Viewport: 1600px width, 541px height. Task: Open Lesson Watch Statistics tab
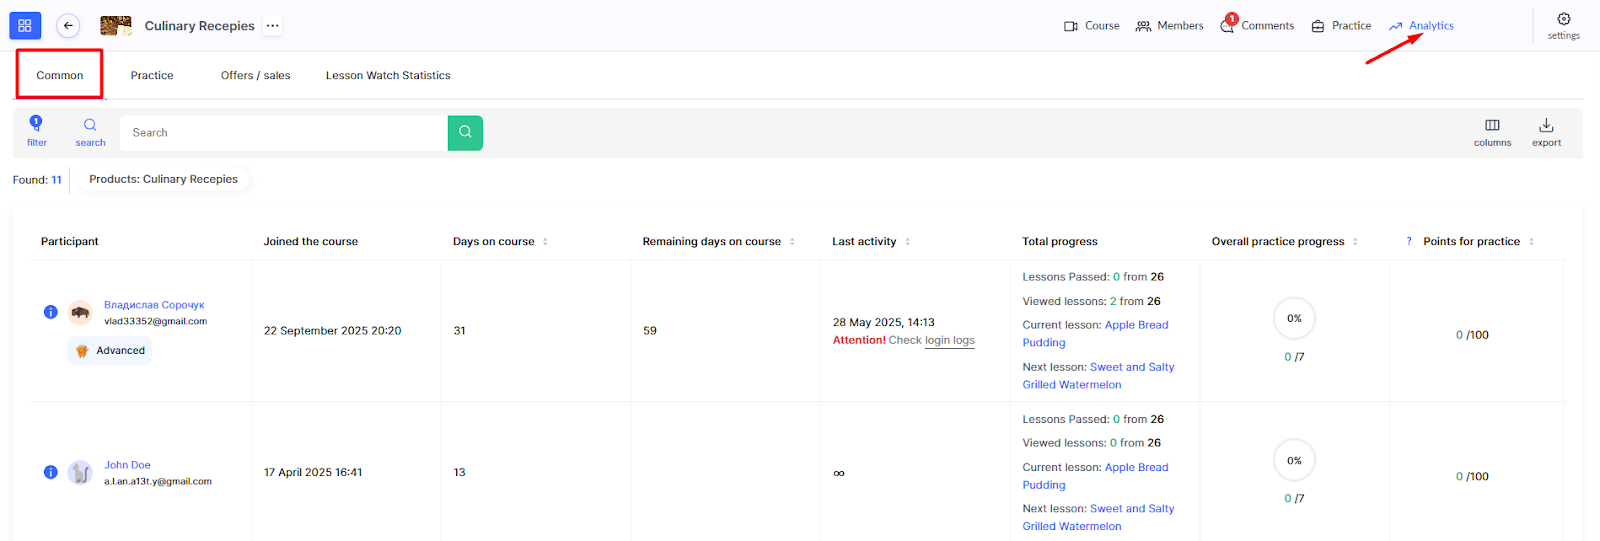[388, 76]
